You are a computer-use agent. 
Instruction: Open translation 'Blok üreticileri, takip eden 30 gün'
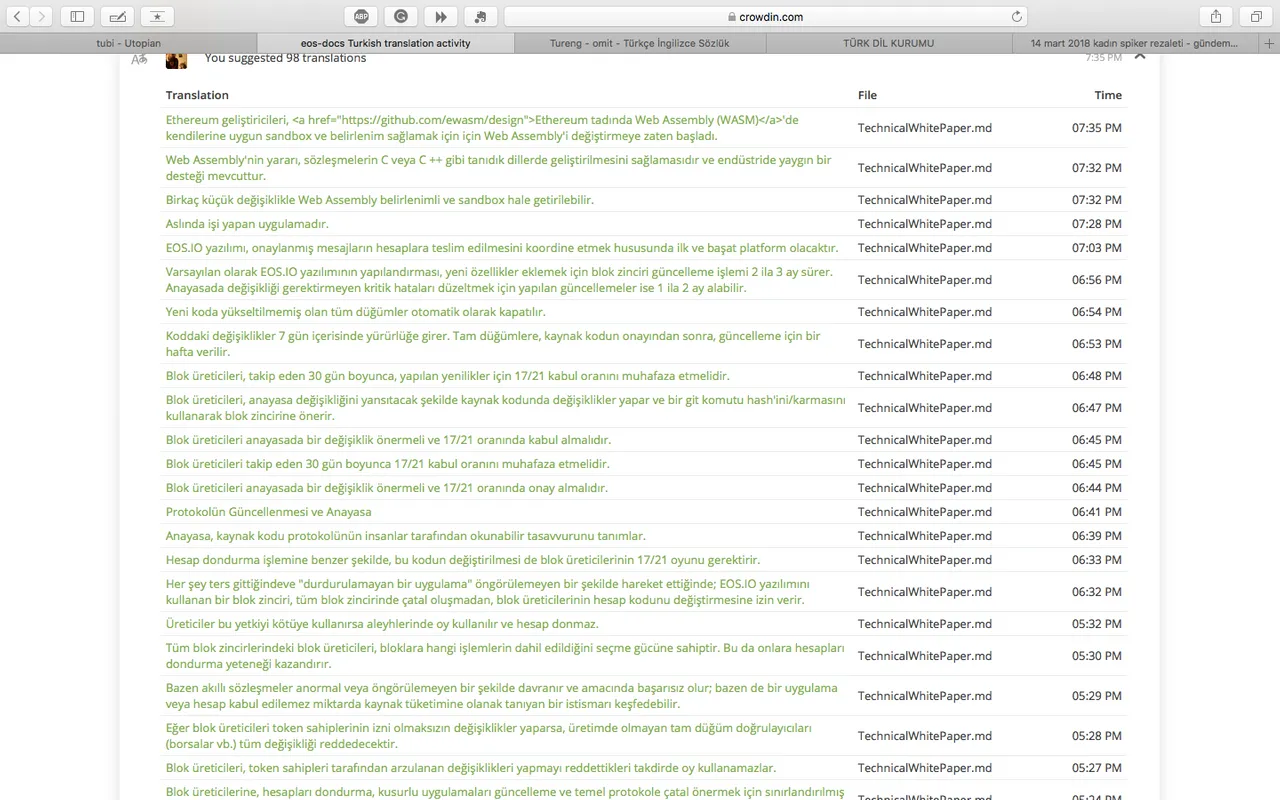(x=447, y=376)
